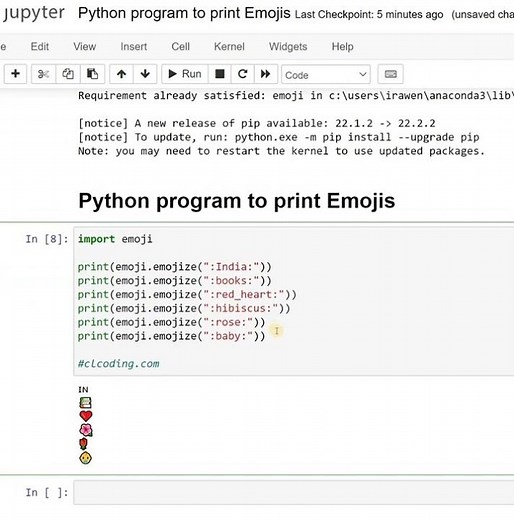Restart kernel and run all fast-forward icon

266,74
